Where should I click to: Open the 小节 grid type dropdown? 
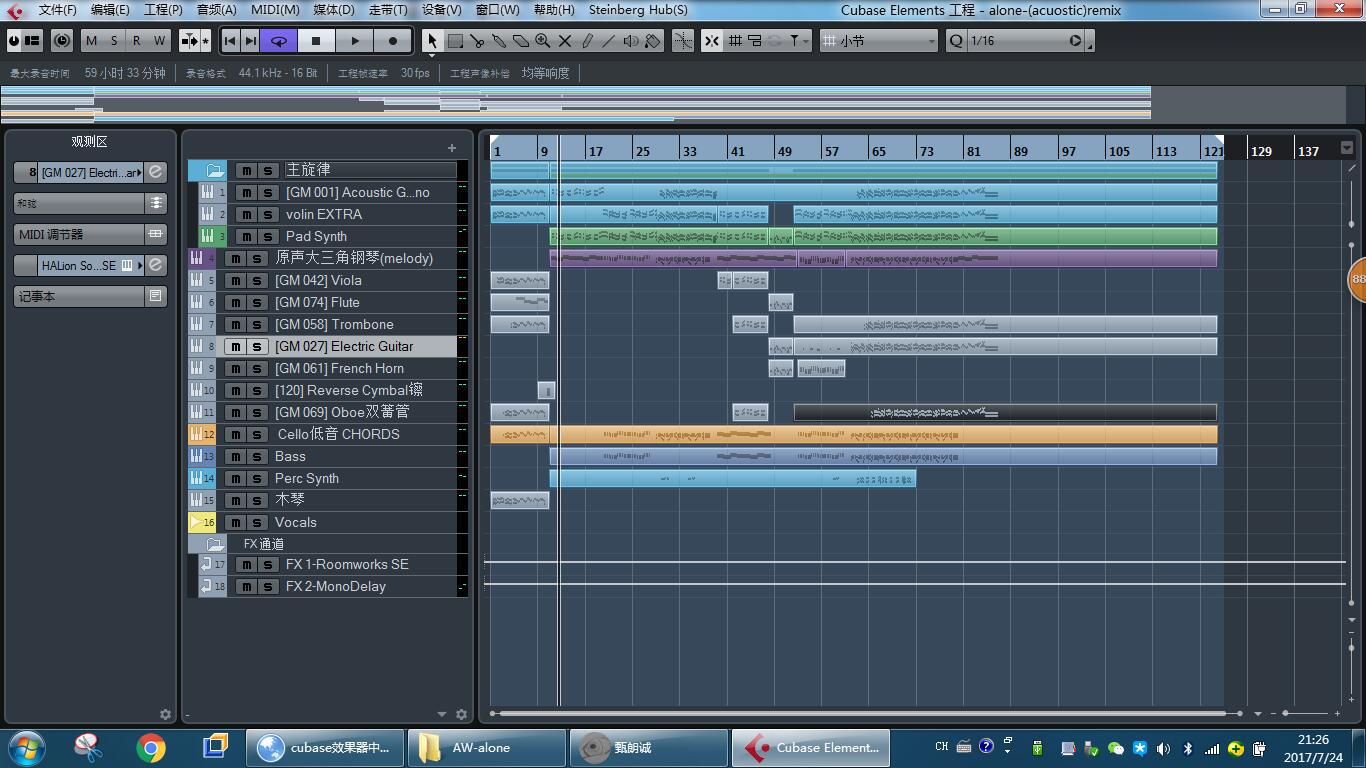tap(879, 41)
